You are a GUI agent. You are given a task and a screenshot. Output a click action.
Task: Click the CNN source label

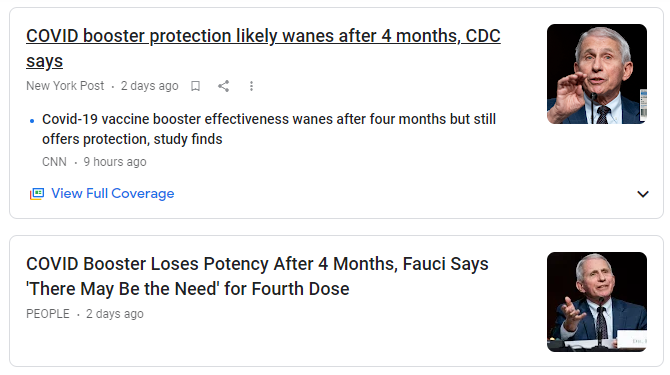click(x=54, y=162)
